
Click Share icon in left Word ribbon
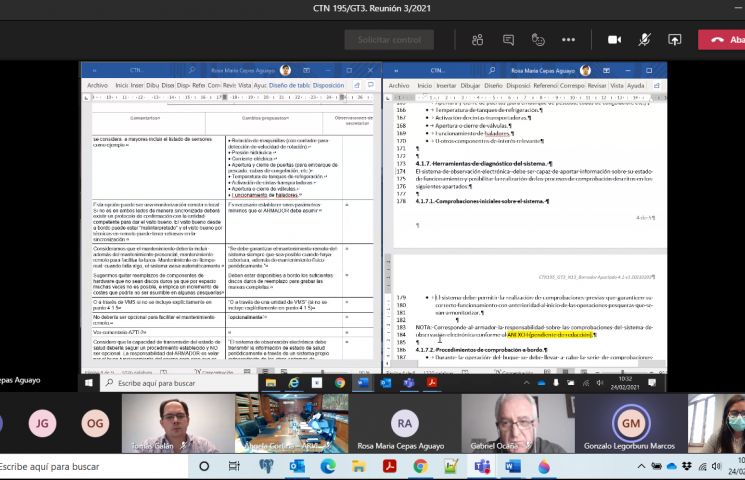[357, 86]
